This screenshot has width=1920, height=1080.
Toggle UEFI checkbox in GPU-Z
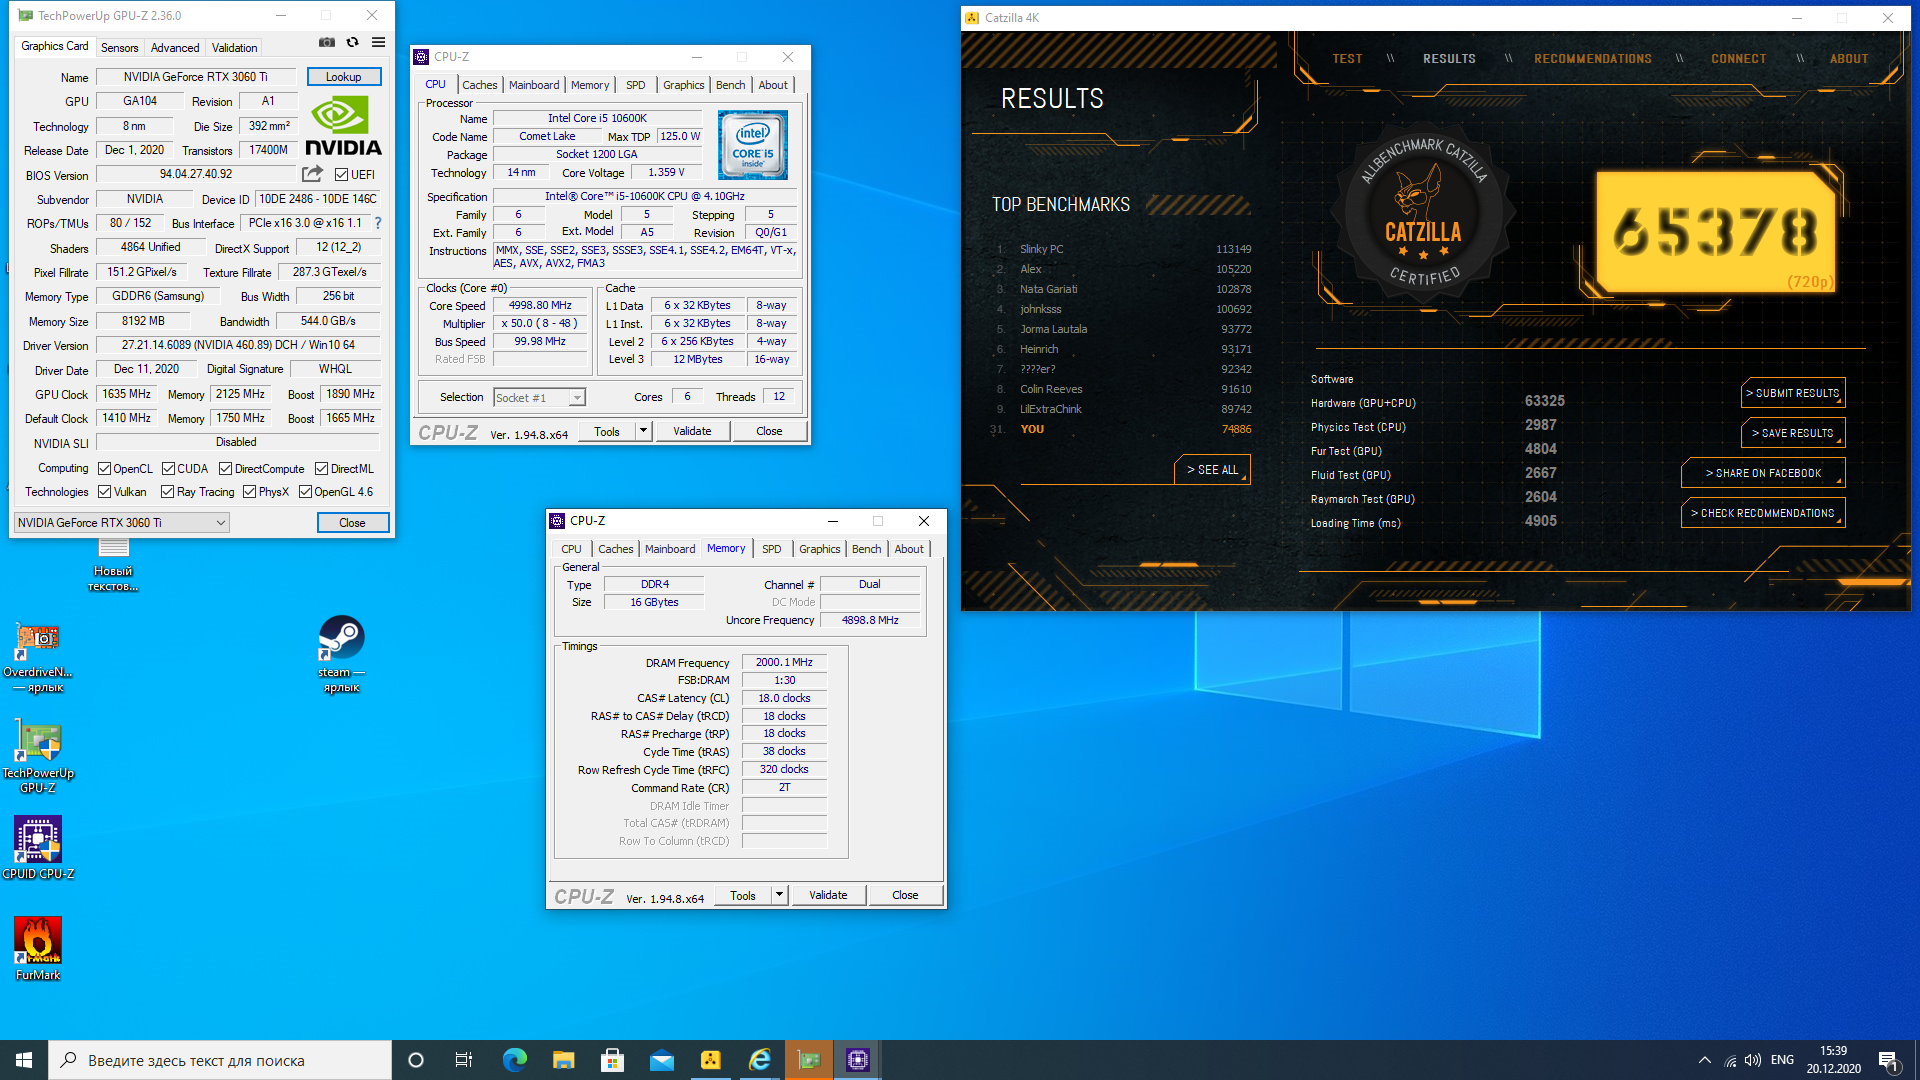[x=341, y=174]
